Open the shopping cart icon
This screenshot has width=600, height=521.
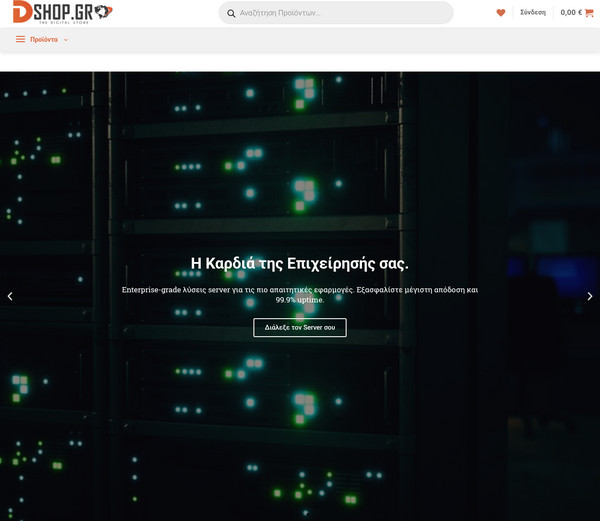(589, 13)
